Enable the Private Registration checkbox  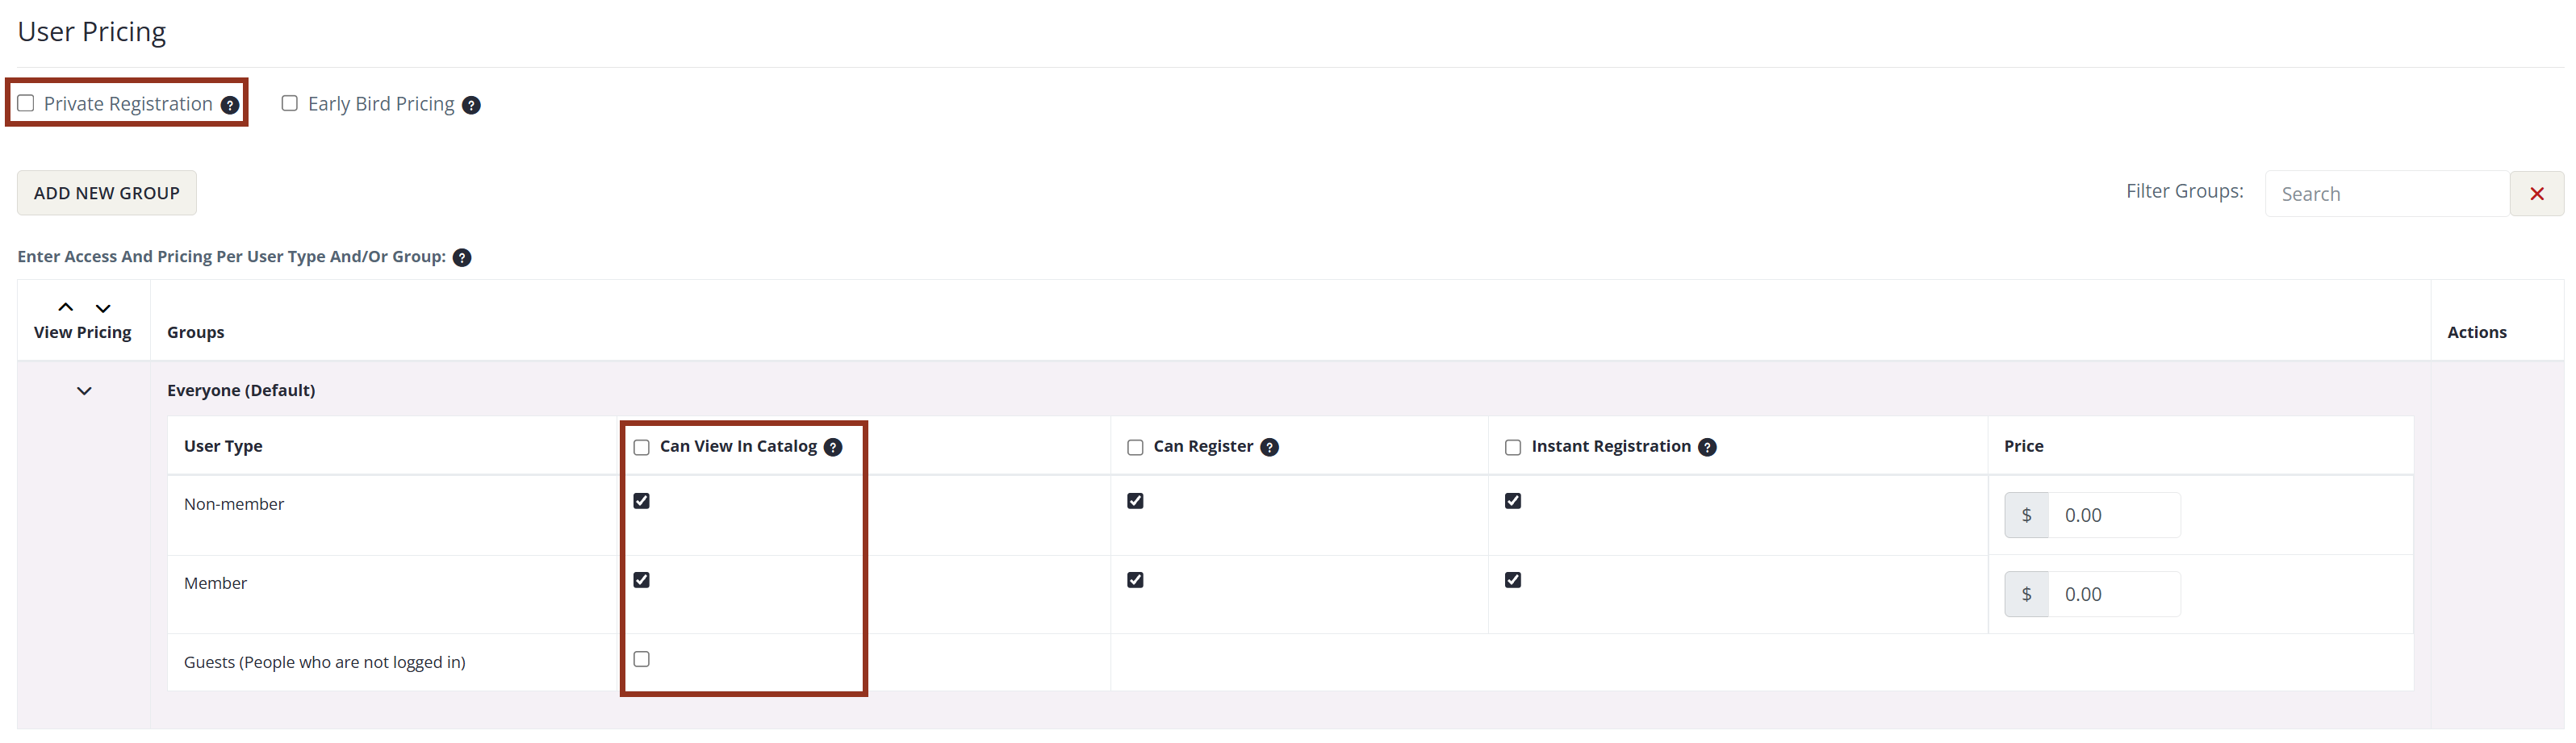pos(26,103)
